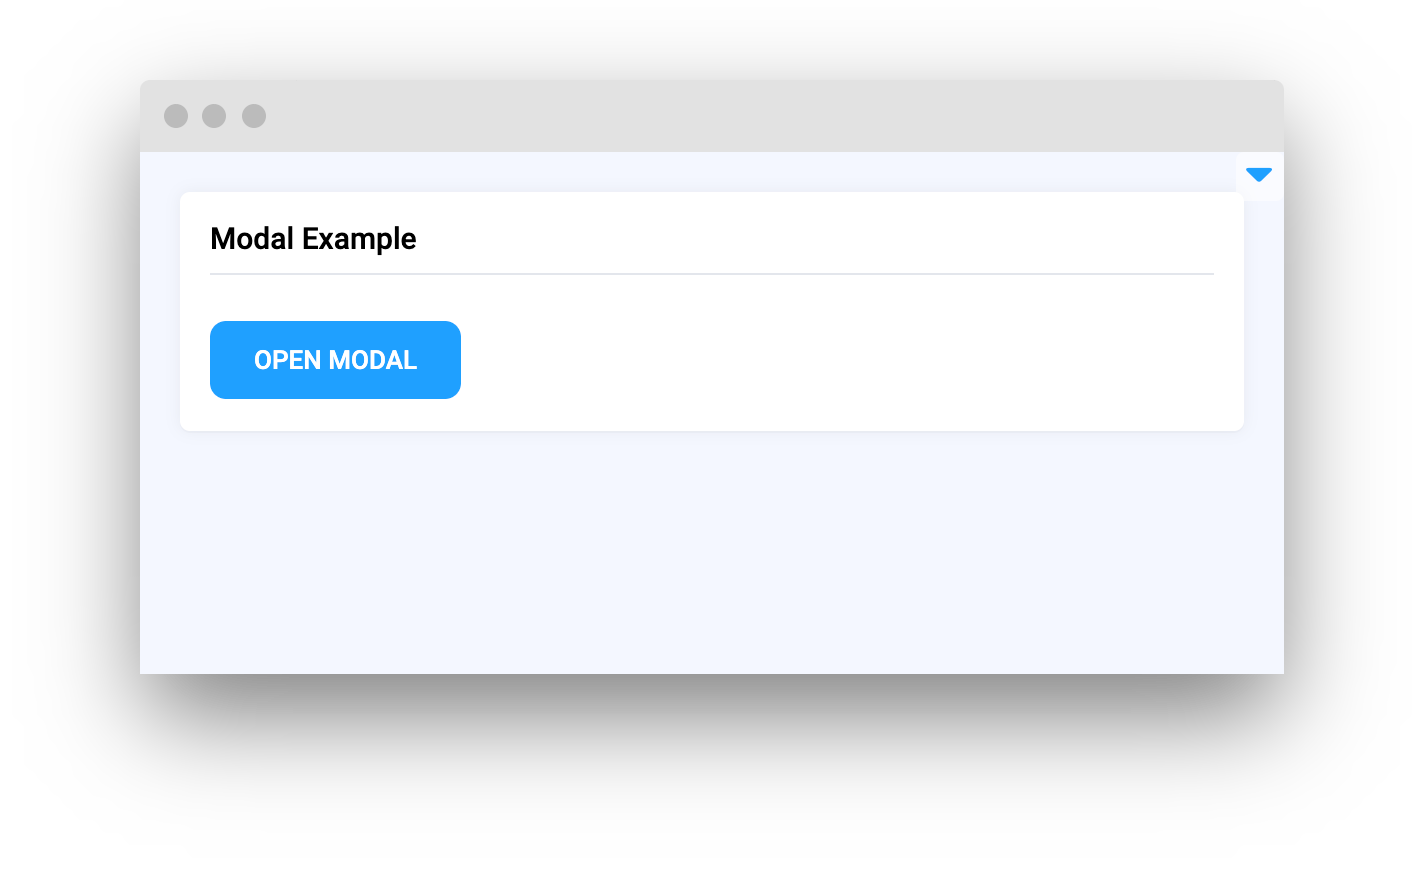Viewport: 1424px width, 874px height.
Task: Click the Modal Example heading
Action: pos(313,239)
